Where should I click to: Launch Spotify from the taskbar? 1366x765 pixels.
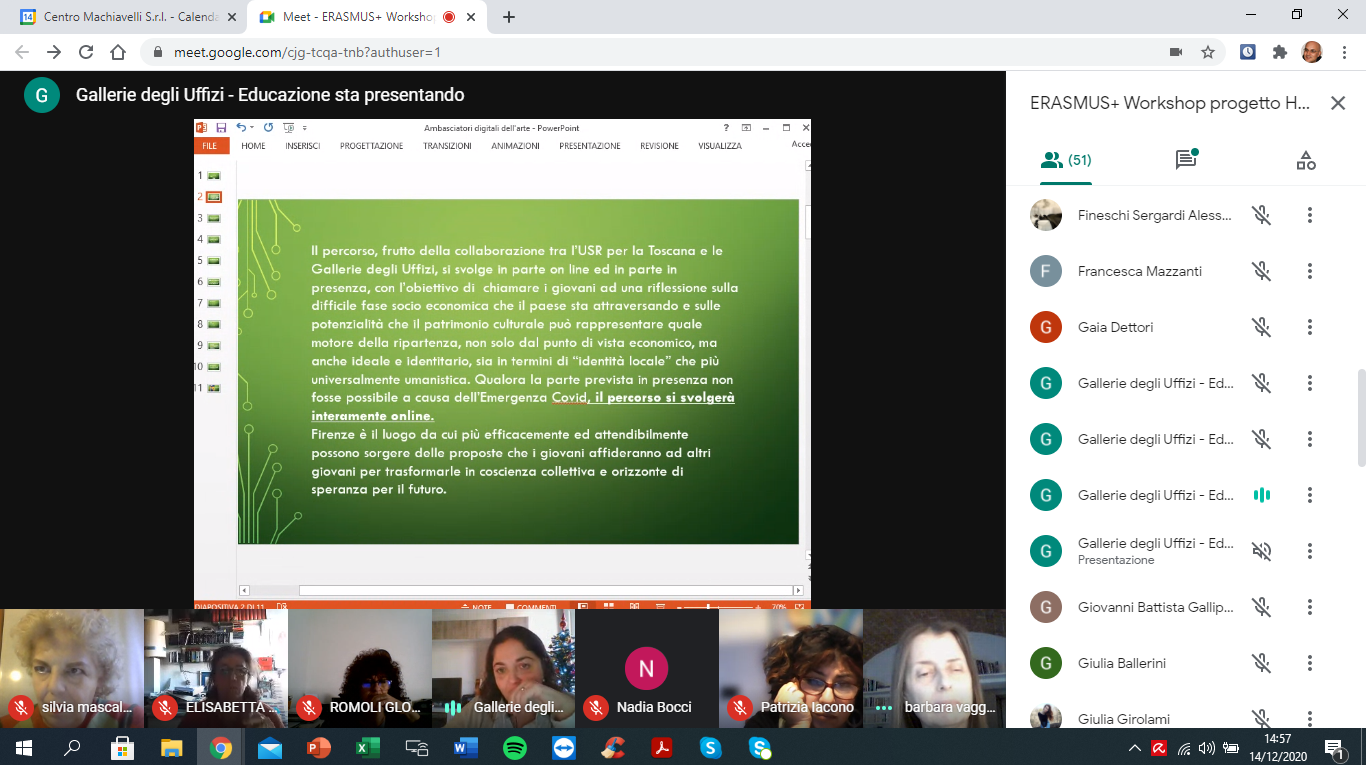coord(515,747)
